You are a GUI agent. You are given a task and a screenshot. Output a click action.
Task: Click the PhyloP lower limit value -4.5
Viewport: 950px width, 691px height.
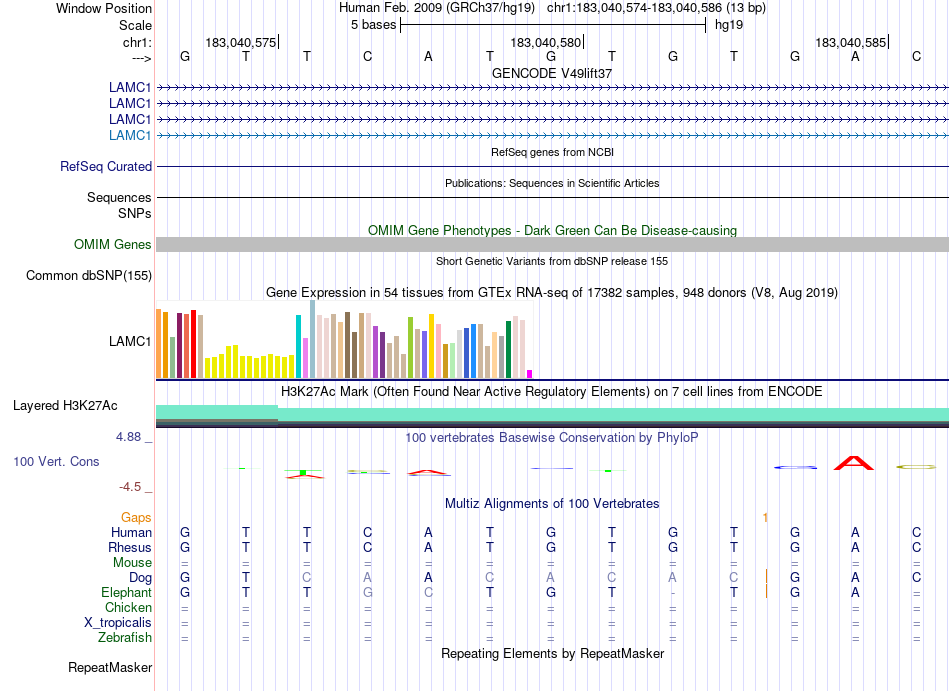[x=130, y=487]
